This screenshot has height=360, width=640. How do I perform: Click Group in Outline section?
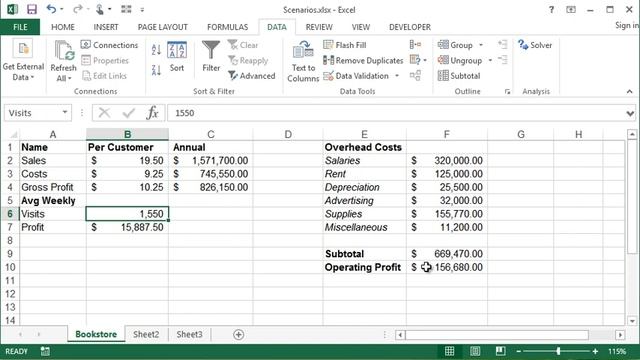[x=455, y=45]
